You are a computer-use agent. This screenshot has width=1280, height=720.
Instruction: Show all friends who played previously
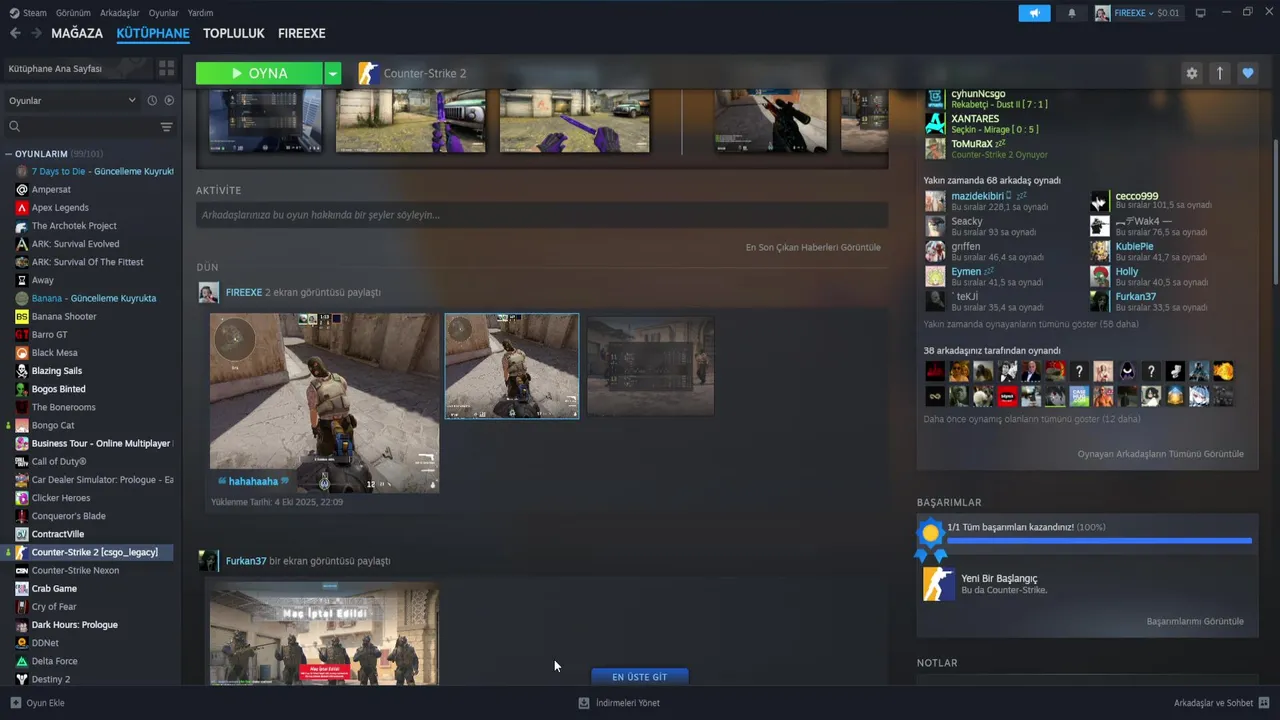[x=1031, y=419]
